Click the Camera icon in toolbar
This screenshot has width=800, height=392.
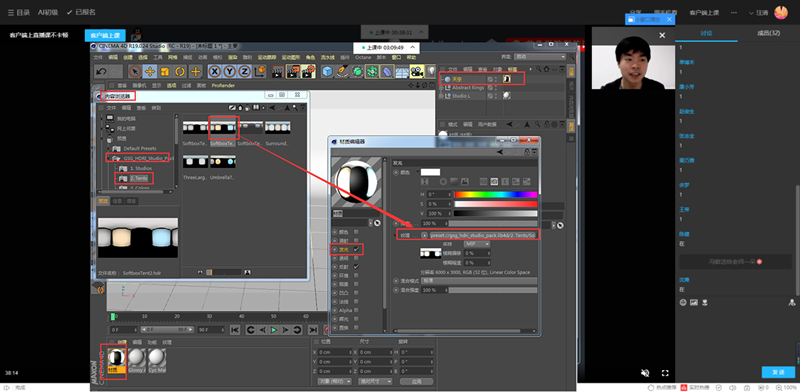[x=417, y=71]
